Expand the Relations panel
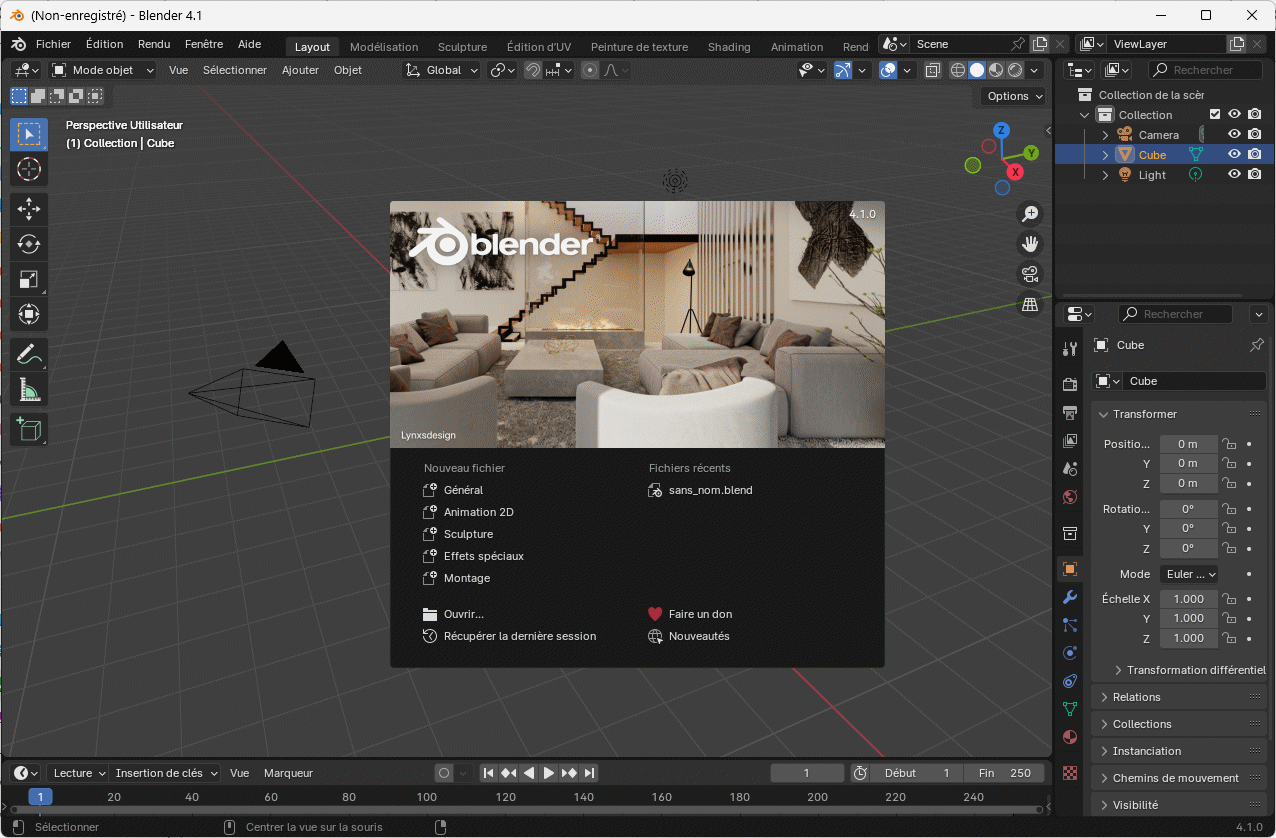Viewport: 1276px width, 838px height. click(x=1180, y=697)
